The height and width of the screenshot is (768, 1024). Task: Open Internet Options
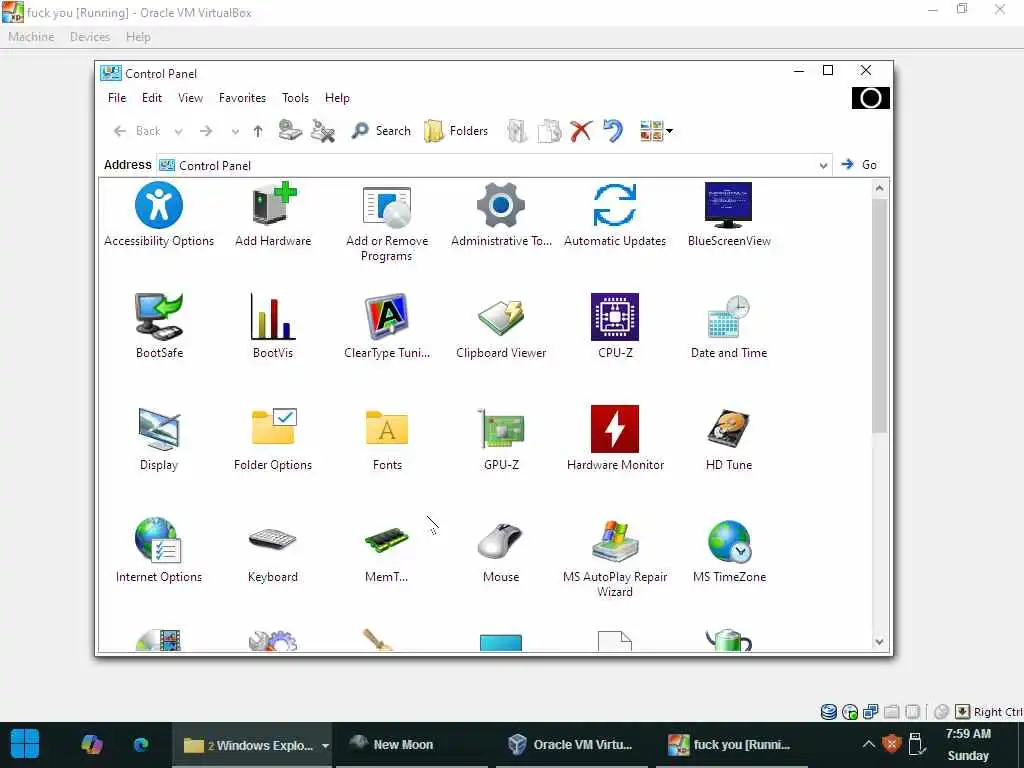(159, 551)
